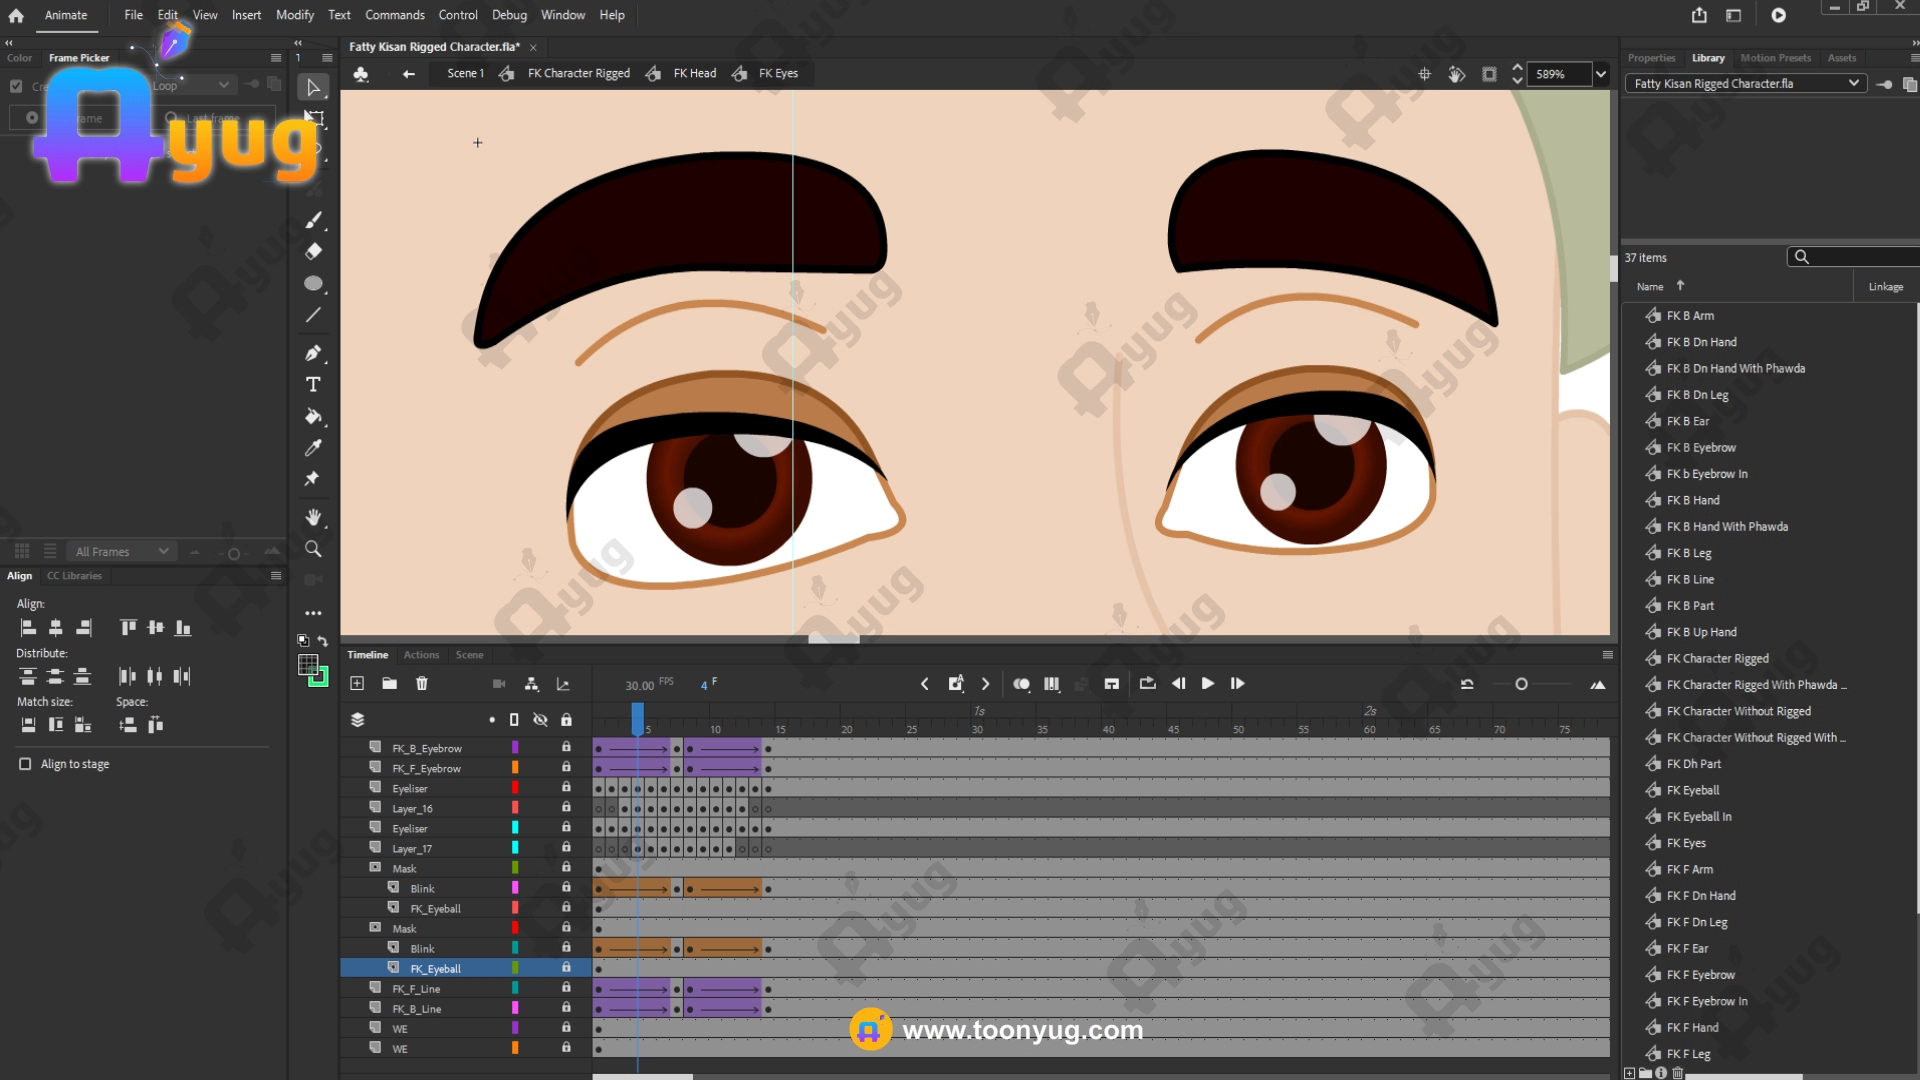This screenshot has height=1080, width=1920.
Task: Delete layer with timeline trash icon
Action: [x=422, y=684]
